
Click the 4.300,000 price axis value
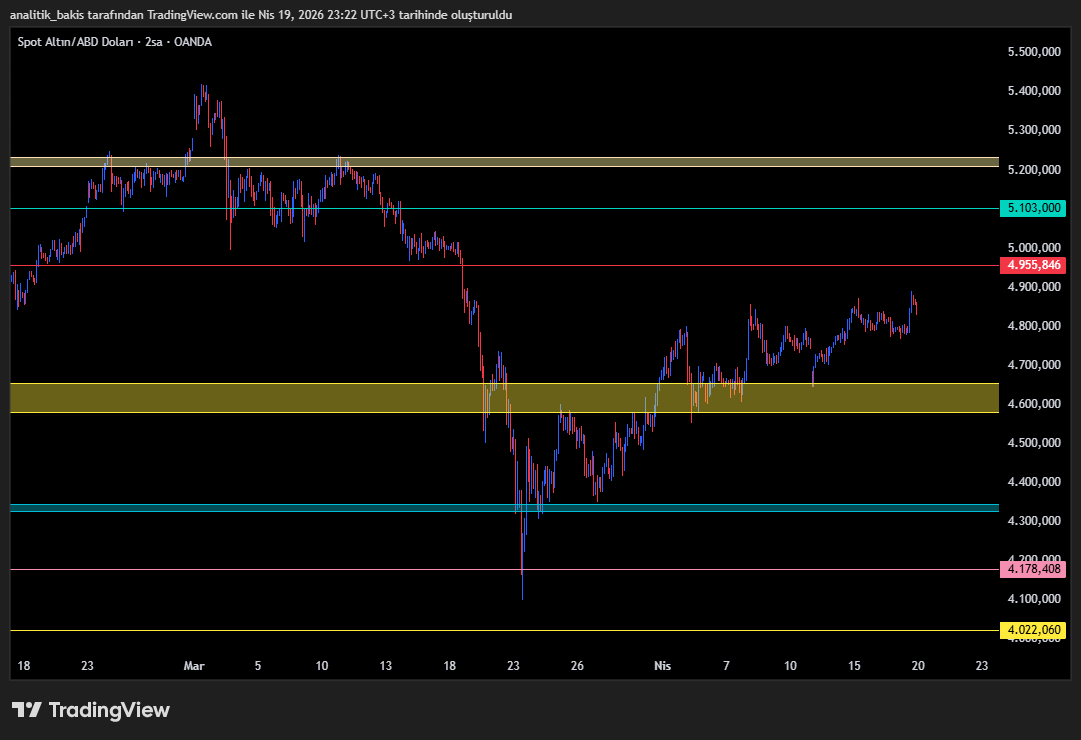1034,521
